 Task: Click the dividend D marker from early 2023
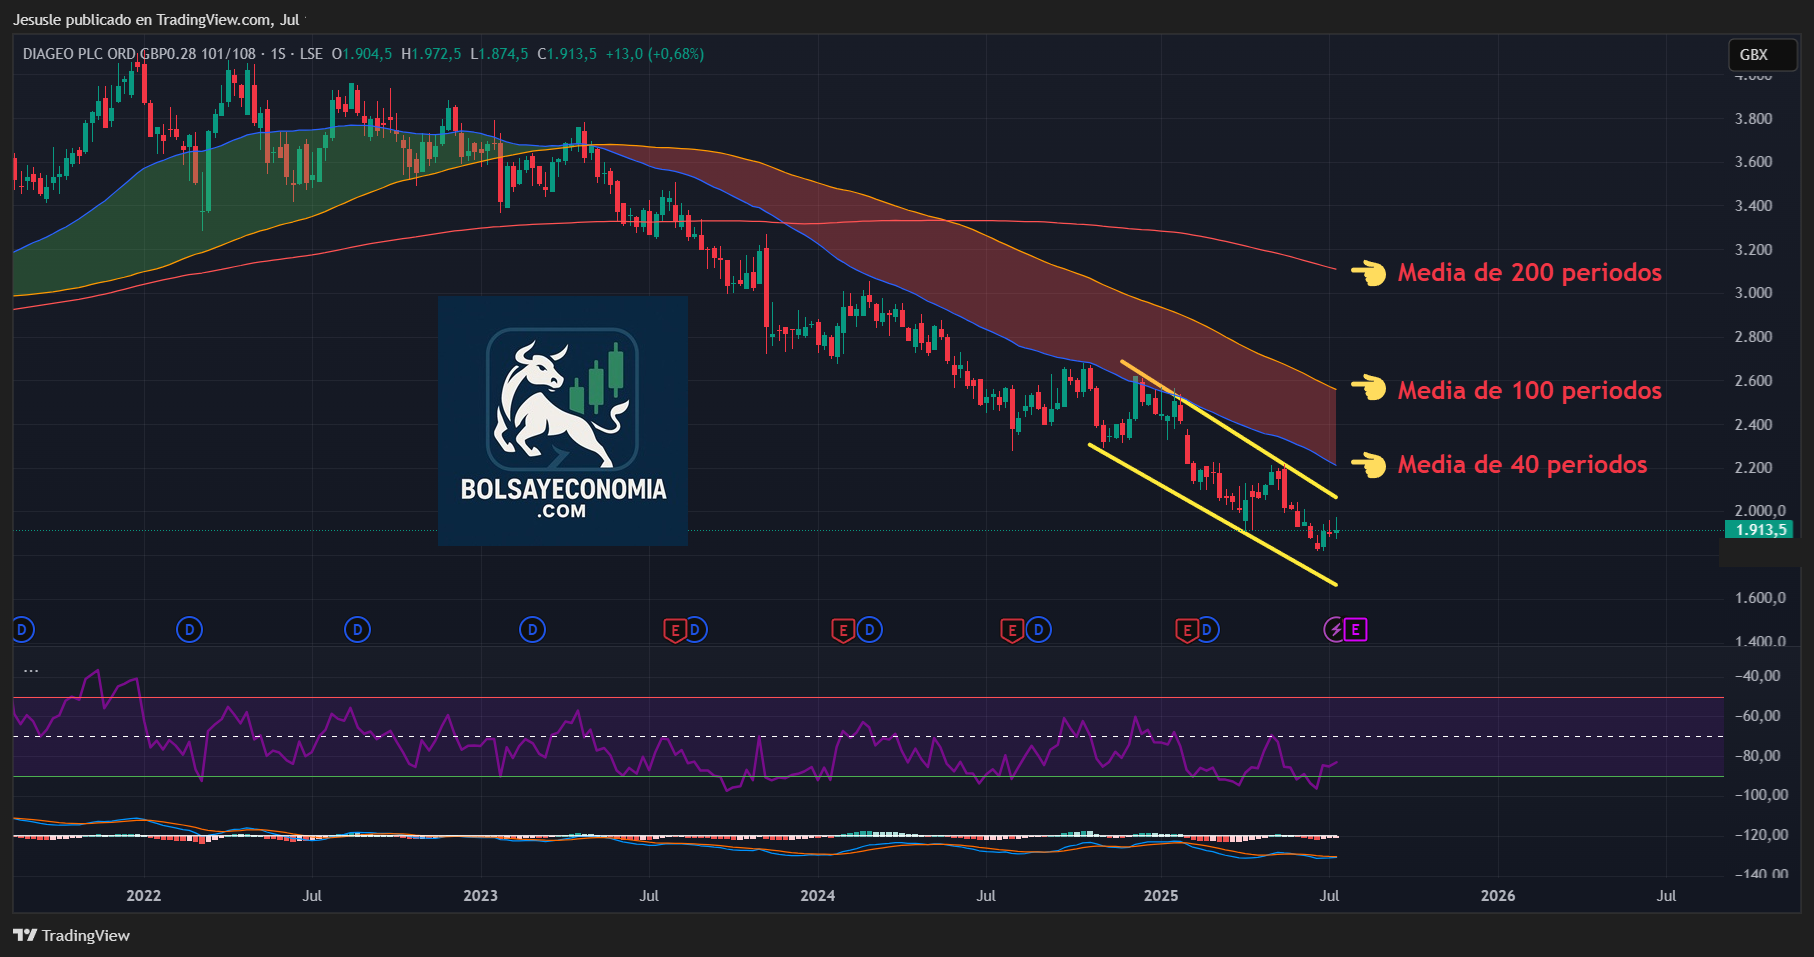533,630
